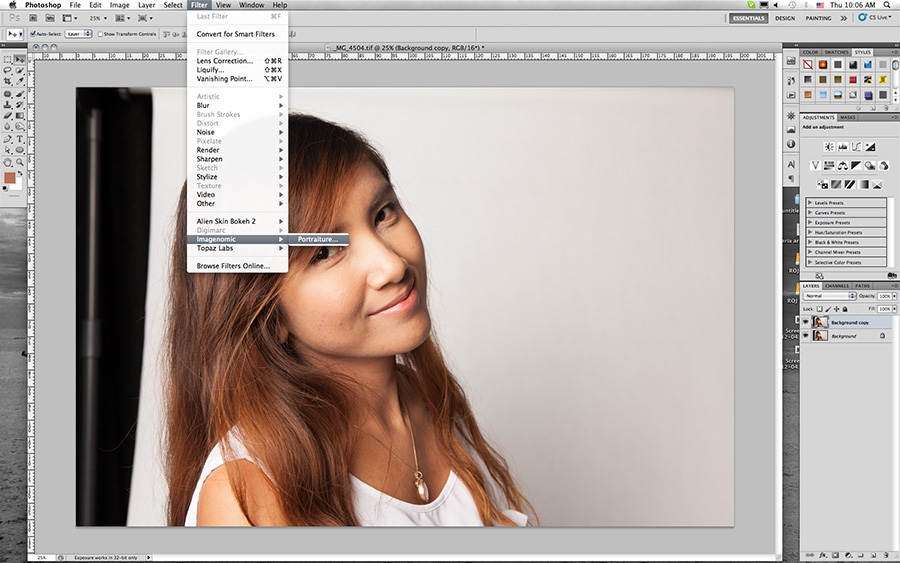The image size is (900, 563).
Task: Click the Design workspace button
Action: (x=785, y=18)
